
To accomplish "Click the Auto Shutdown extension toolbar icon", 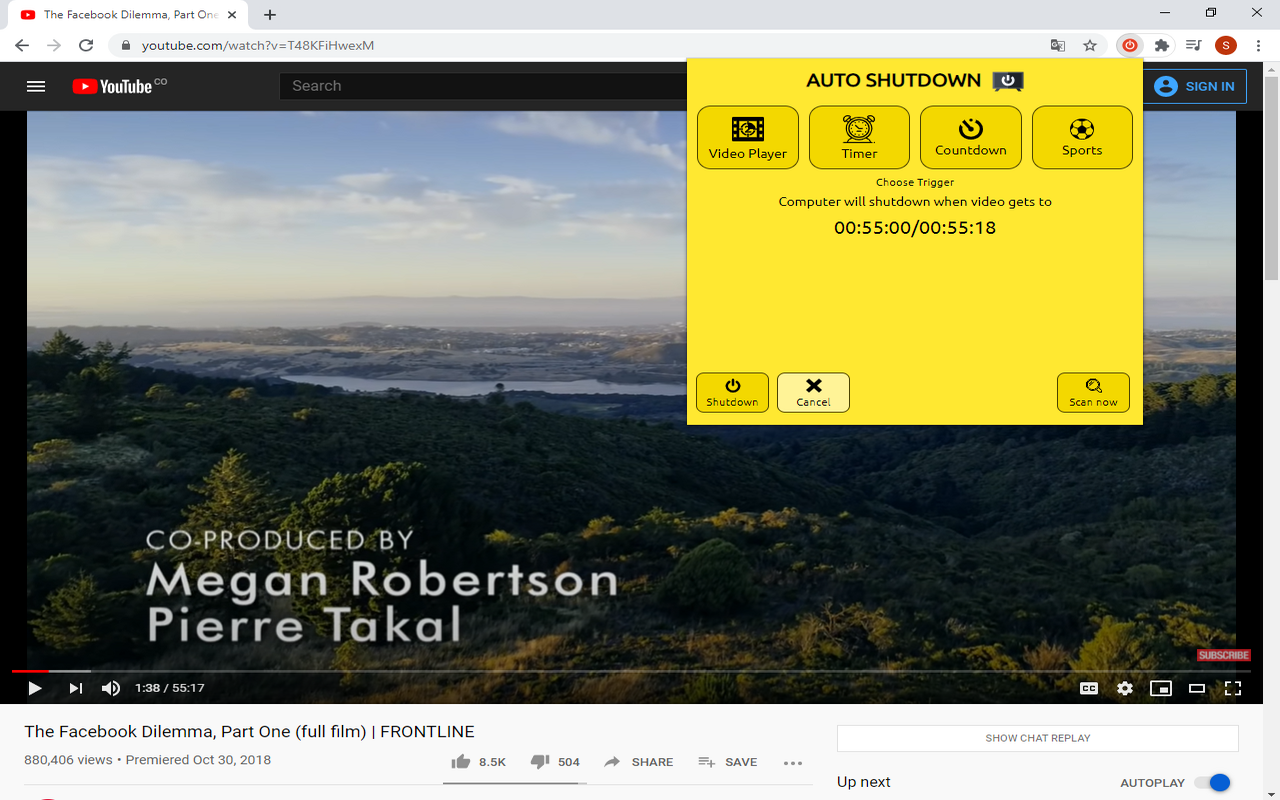I will pos(1129,45).
